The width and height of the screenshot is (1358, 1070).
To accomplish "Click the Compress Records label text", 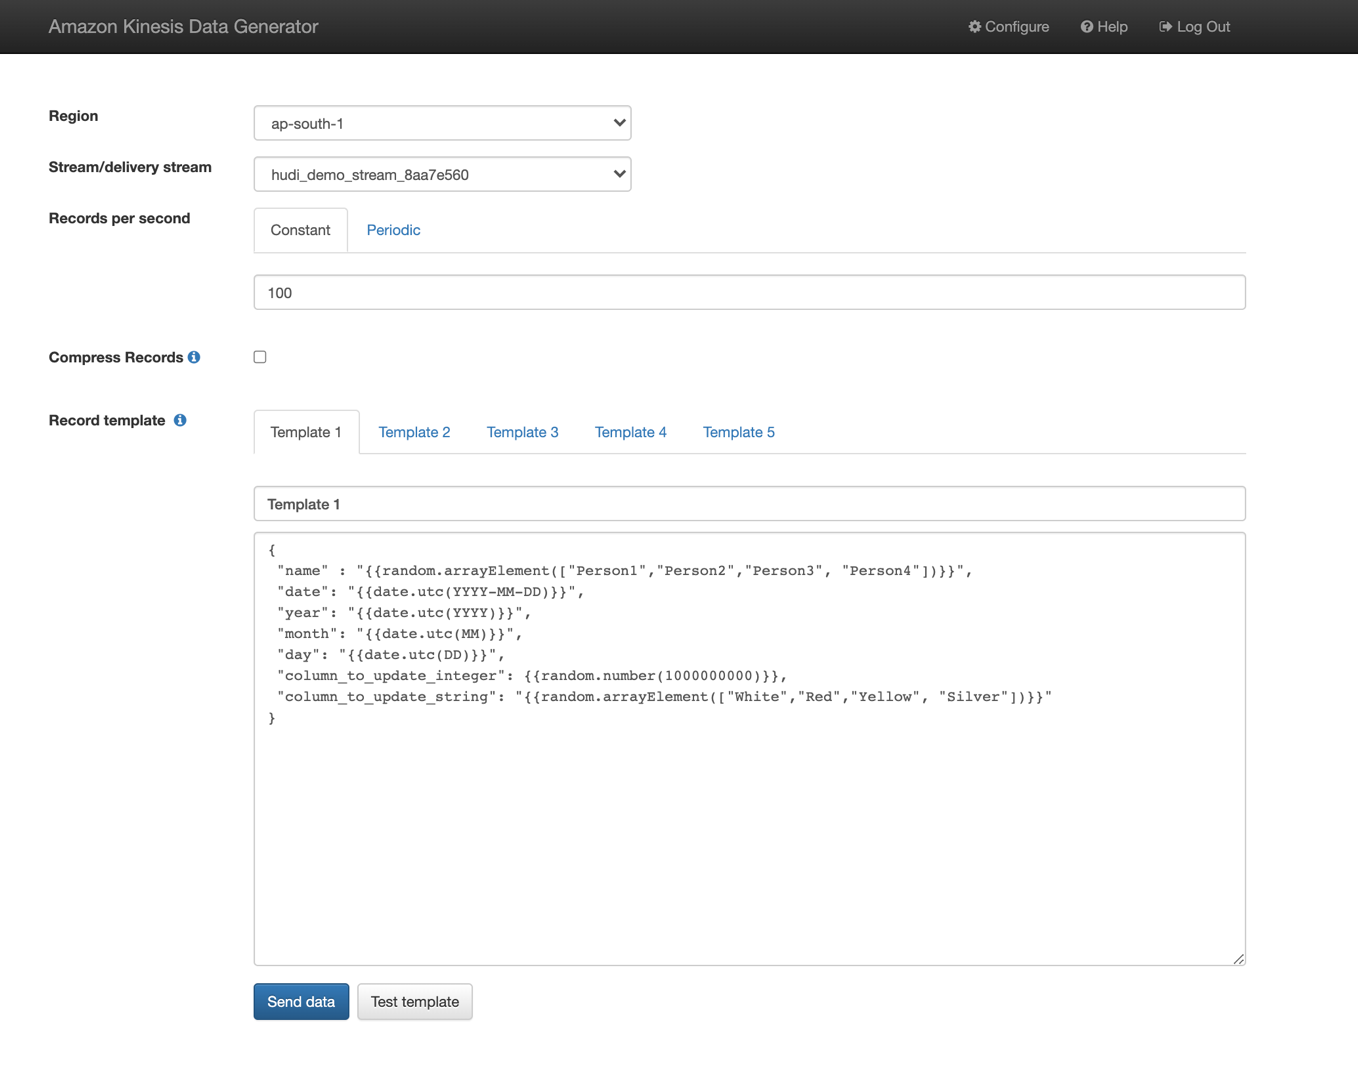I will coord(116,357).
